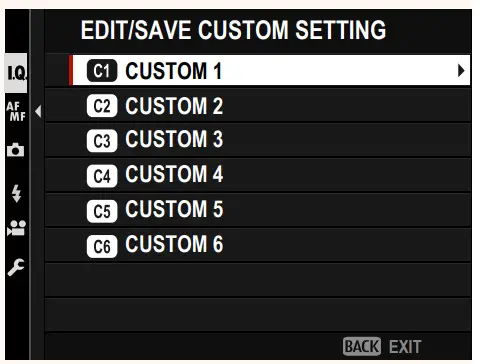Select the CUSTOM 2 menu entry
Image resolution: width=480 pixels, height=364 pixels.
[257, 106]
